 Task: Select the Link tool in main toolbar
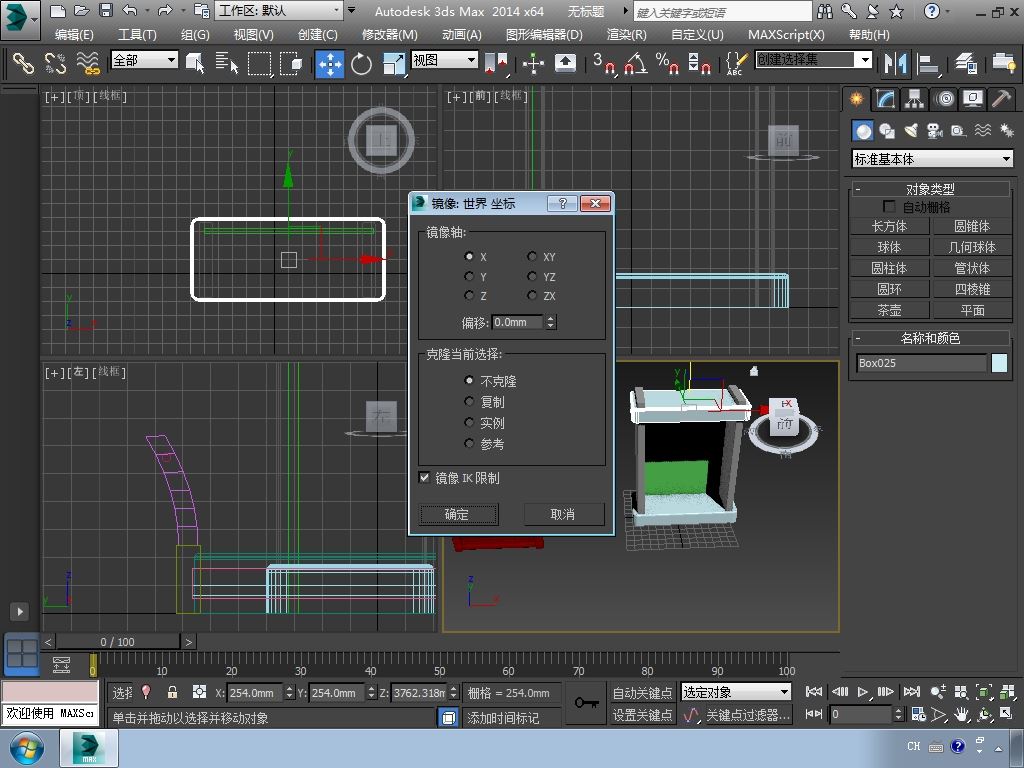(x=23, y=63)
